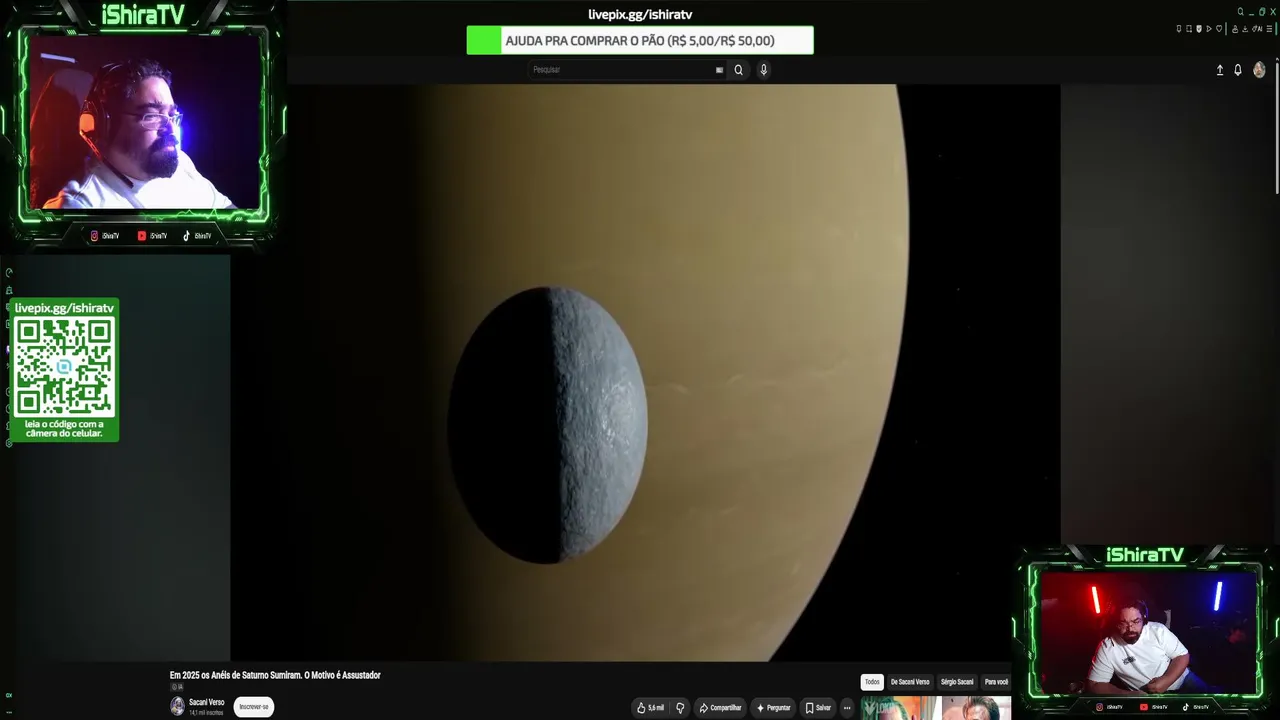Select the Para você filter chip
This screenshot has height=720, width=1280.
click(996, 682)
